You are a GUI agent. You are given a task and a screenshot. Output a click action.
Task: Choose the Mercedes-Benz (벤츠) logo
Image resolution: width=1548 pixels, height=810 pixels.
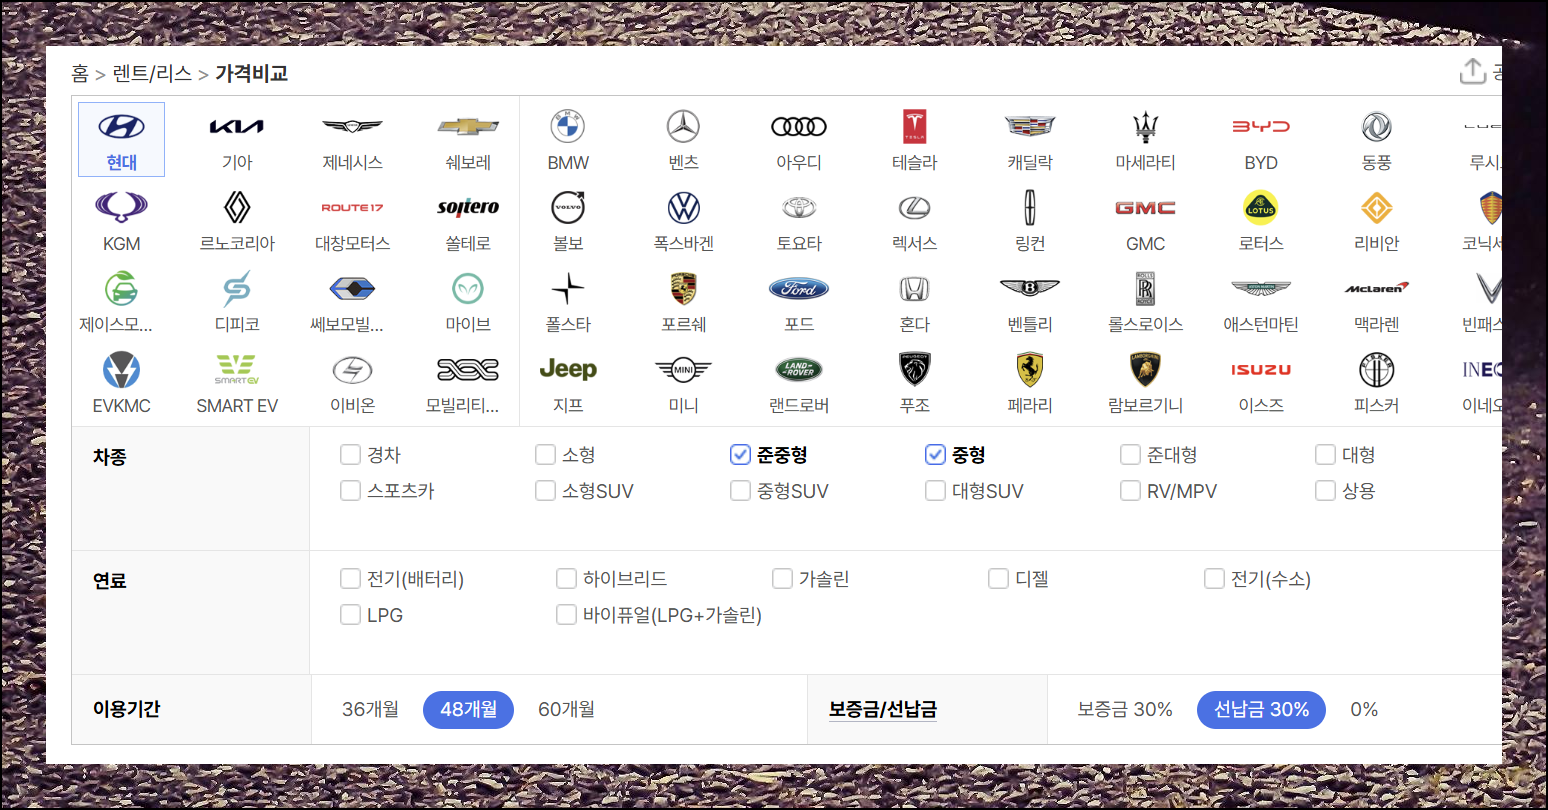click(684, 127)
